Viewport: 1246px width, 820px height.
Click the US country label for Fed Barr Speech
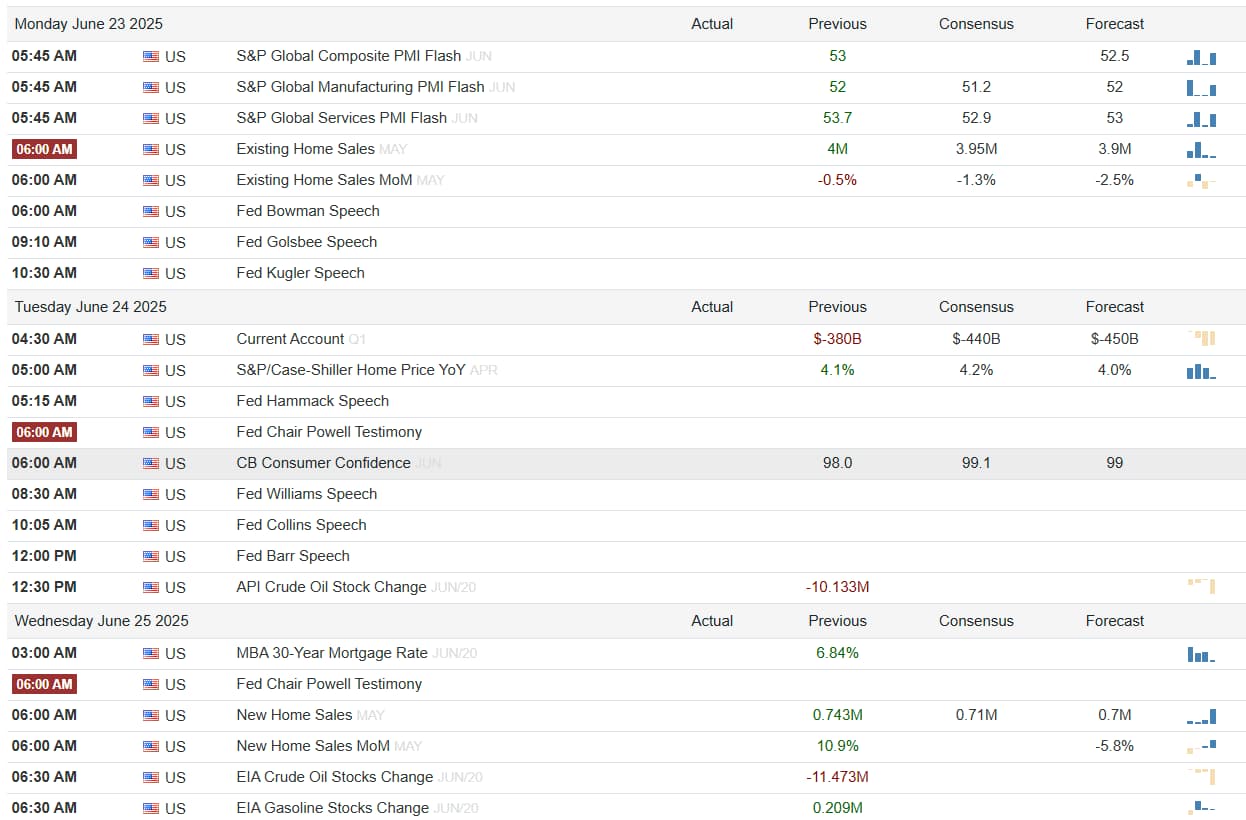(x=175, y=556)
